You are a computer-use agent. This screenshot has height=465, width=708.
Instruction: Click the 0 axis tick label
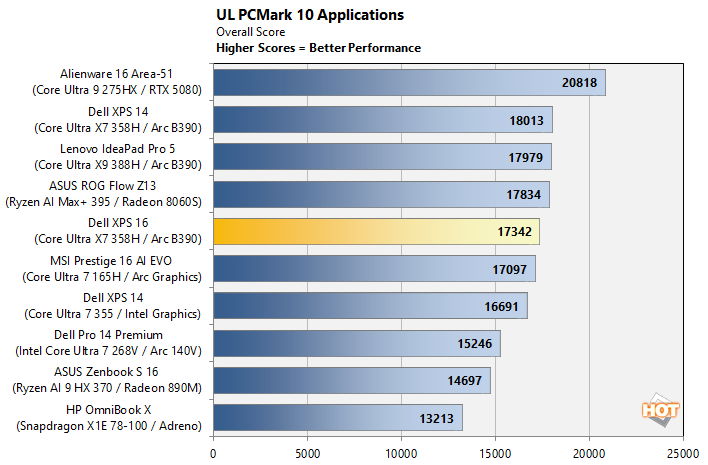(x=213, y=453)
